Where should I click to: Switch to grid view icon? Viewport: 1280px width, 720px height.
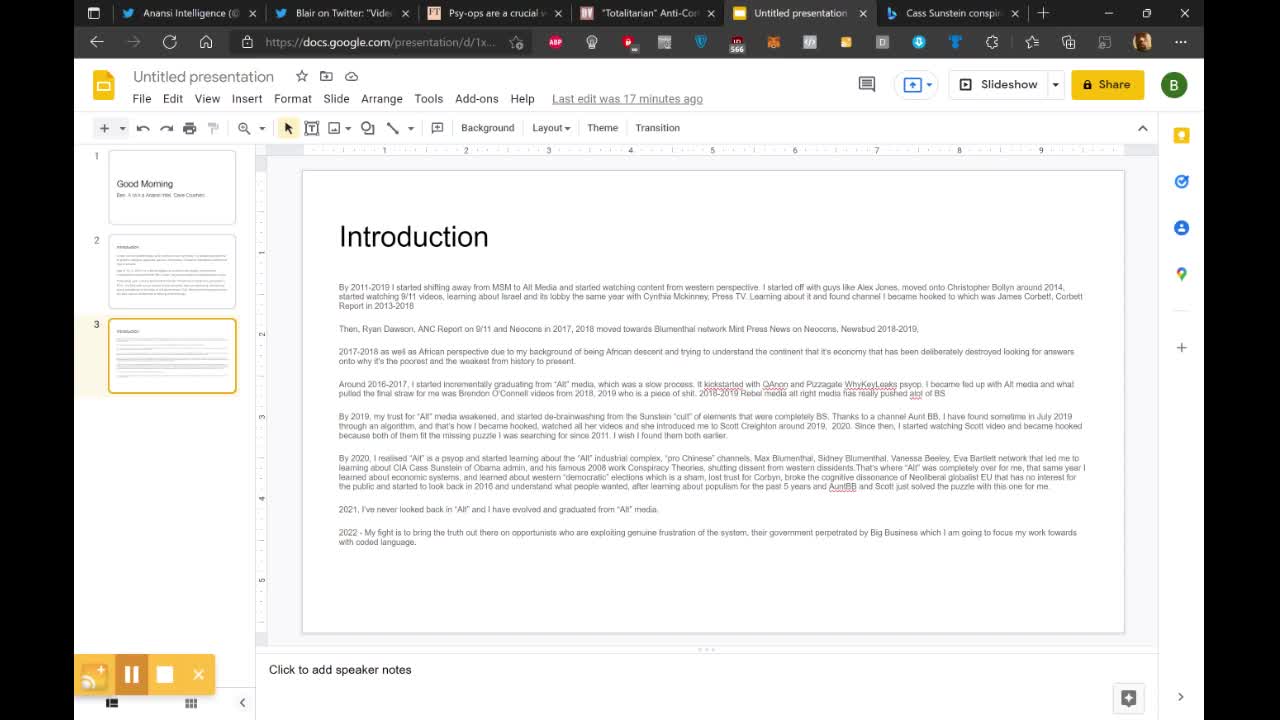pyautogui.click(x=191, y=703)
